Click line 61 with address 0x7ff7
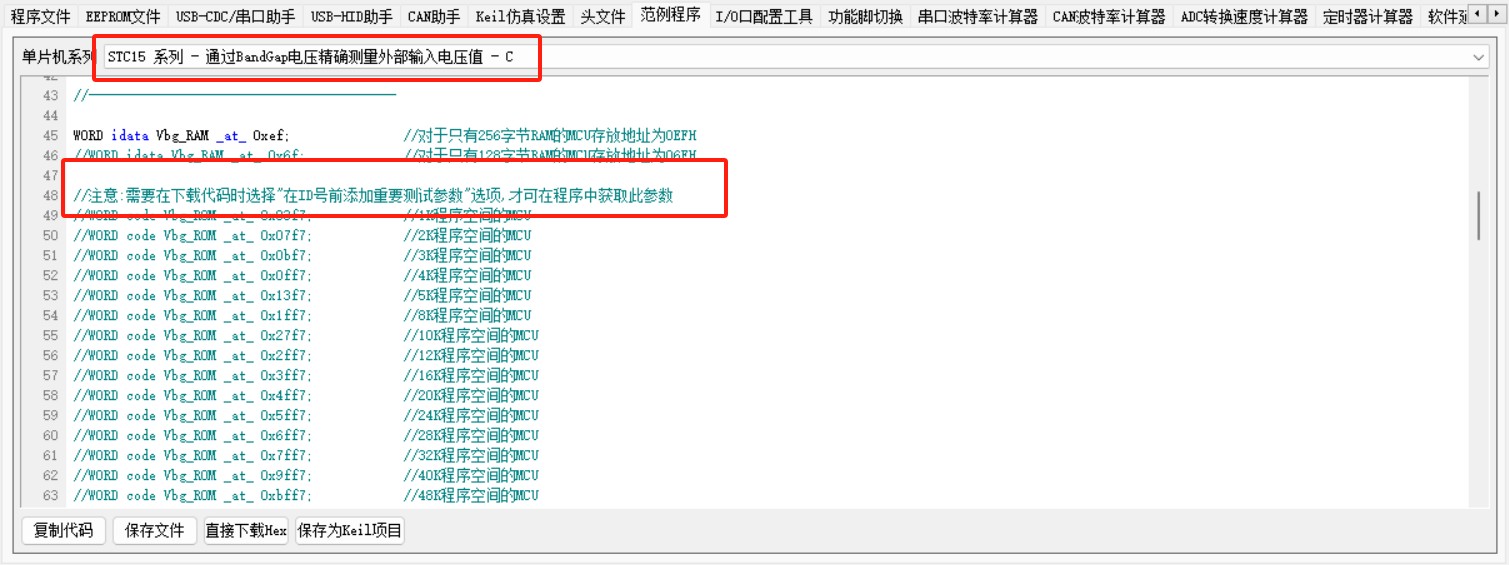Viewport: 1509px width, 565px height. [x=192, y=455]
